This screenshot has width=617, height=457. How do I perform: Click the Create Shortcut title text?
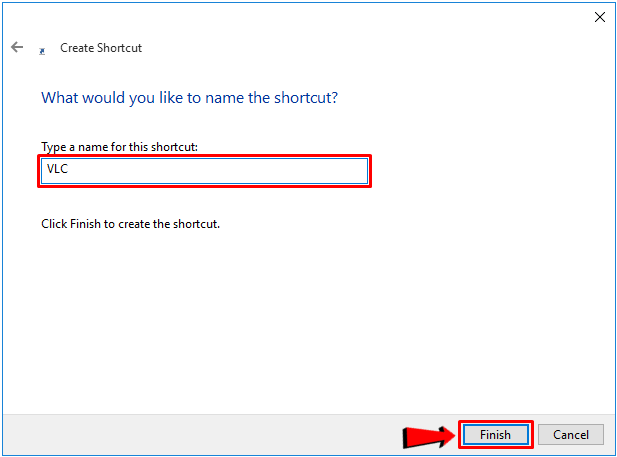click(x=101, y=48)
